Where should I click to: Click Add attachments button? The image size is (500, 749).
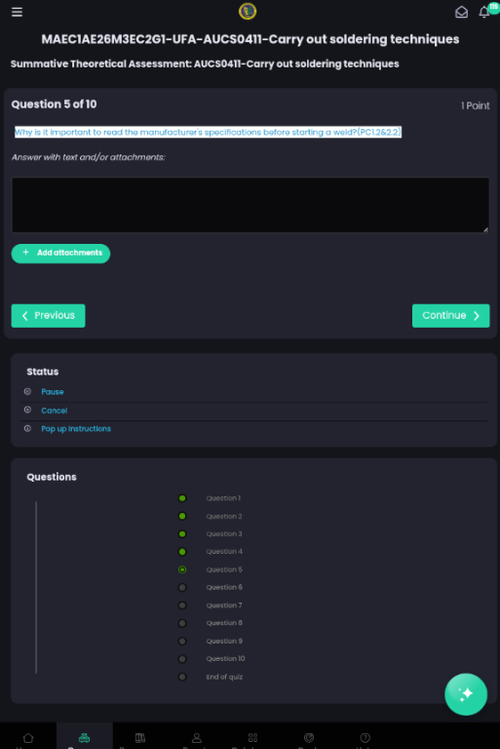point(61,253)
